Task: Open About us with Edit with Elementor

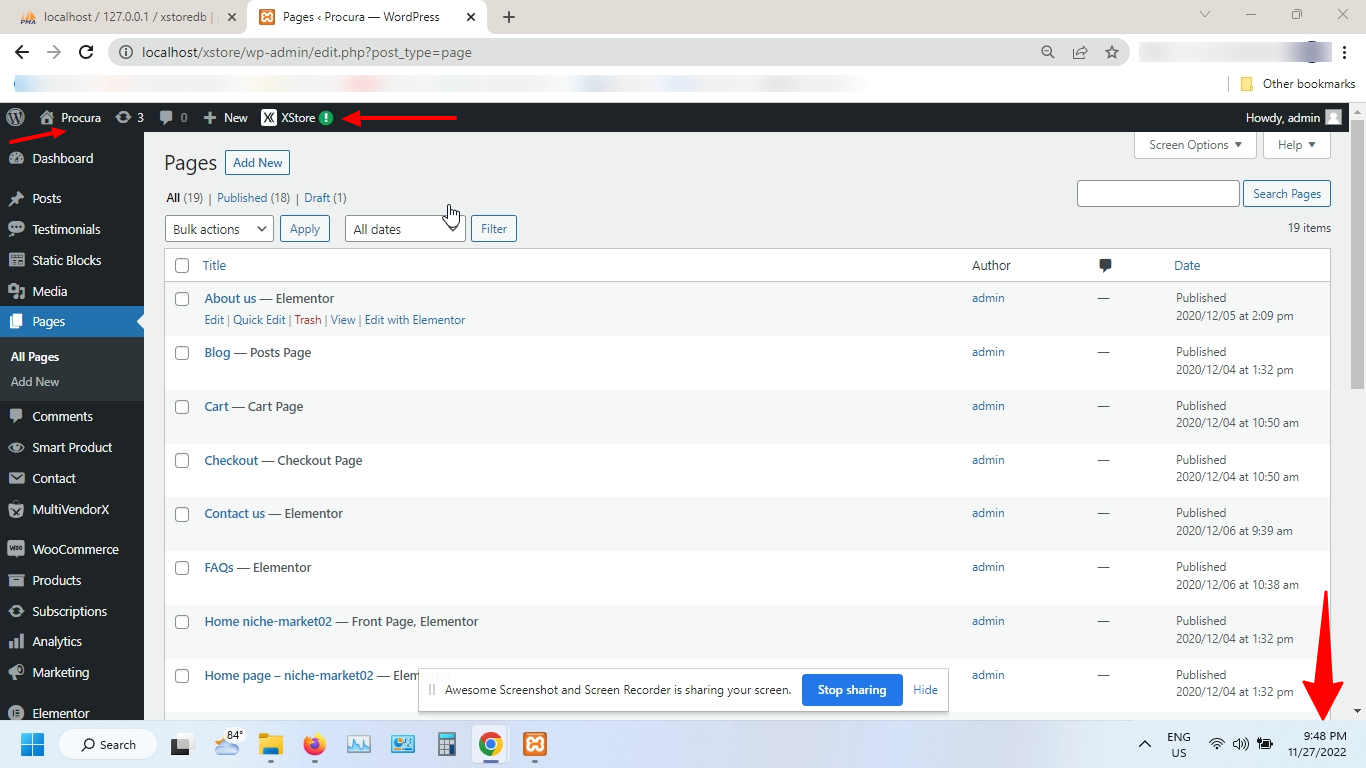Action: click(x=415, y=319)
